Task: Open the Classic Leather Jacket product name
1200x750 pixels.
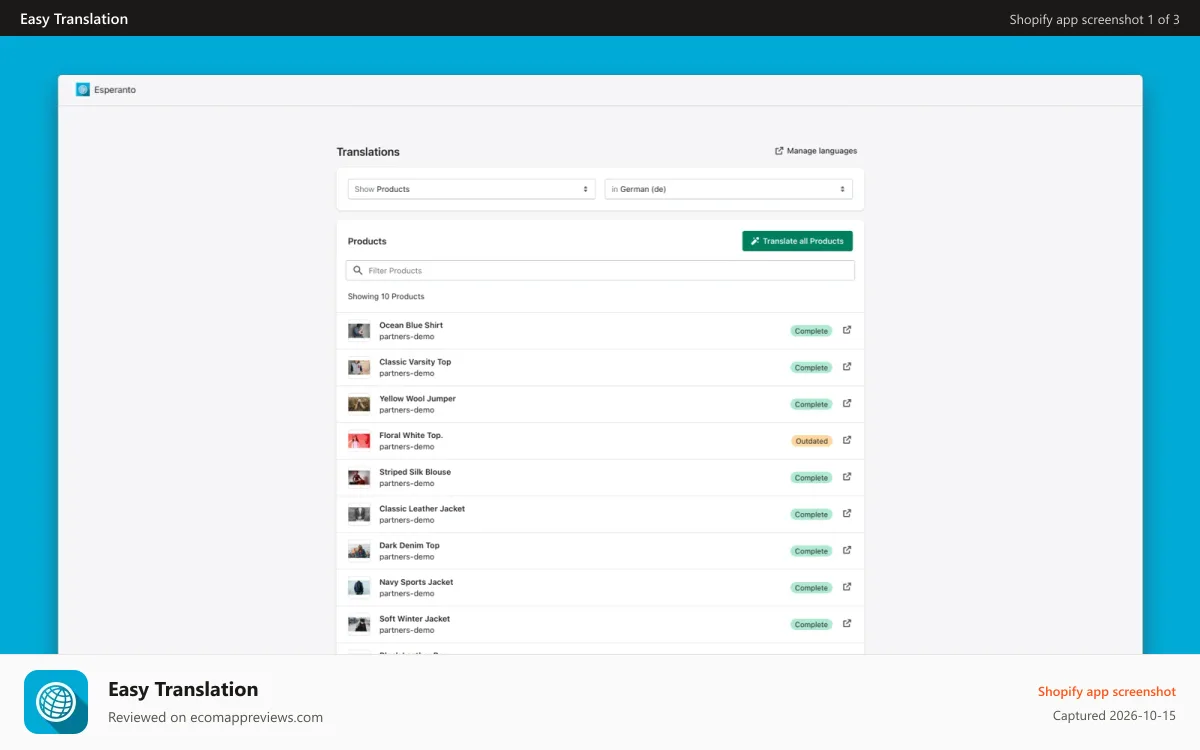Action: coord(422,508)
